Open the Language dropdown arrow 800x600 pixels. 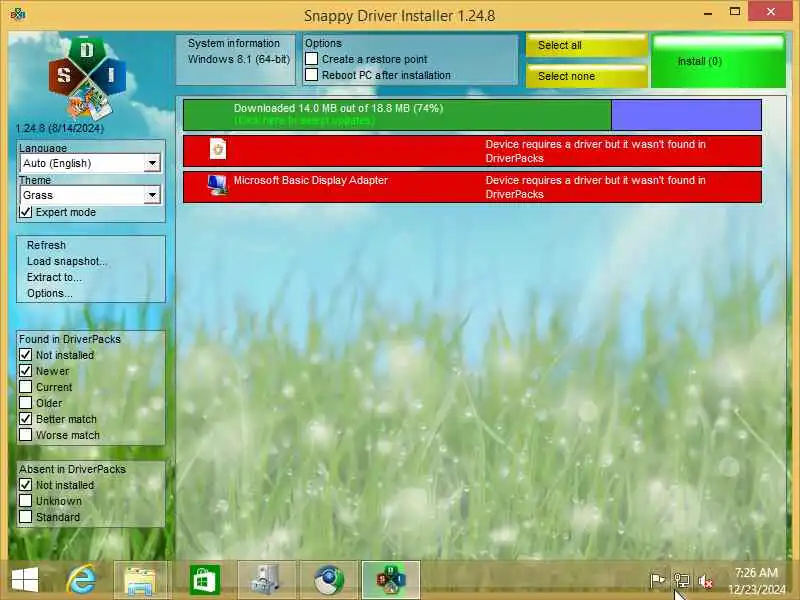tap(152, 163)
